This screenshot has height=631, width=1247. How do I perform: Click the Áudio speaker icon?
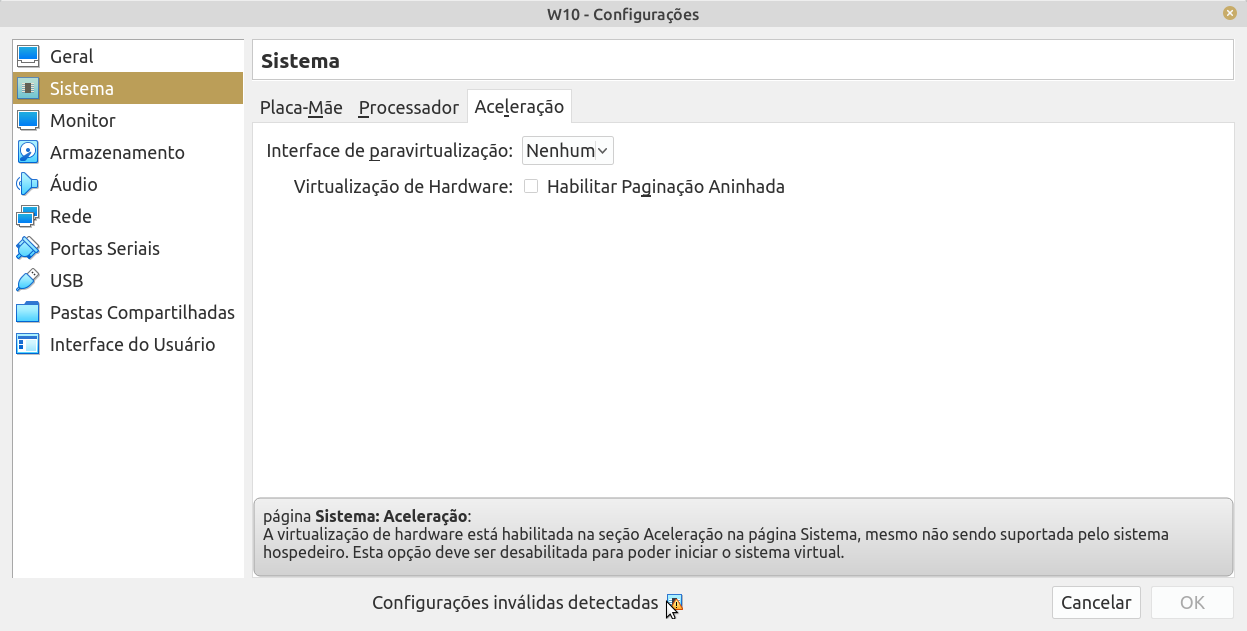coord(28,185)
